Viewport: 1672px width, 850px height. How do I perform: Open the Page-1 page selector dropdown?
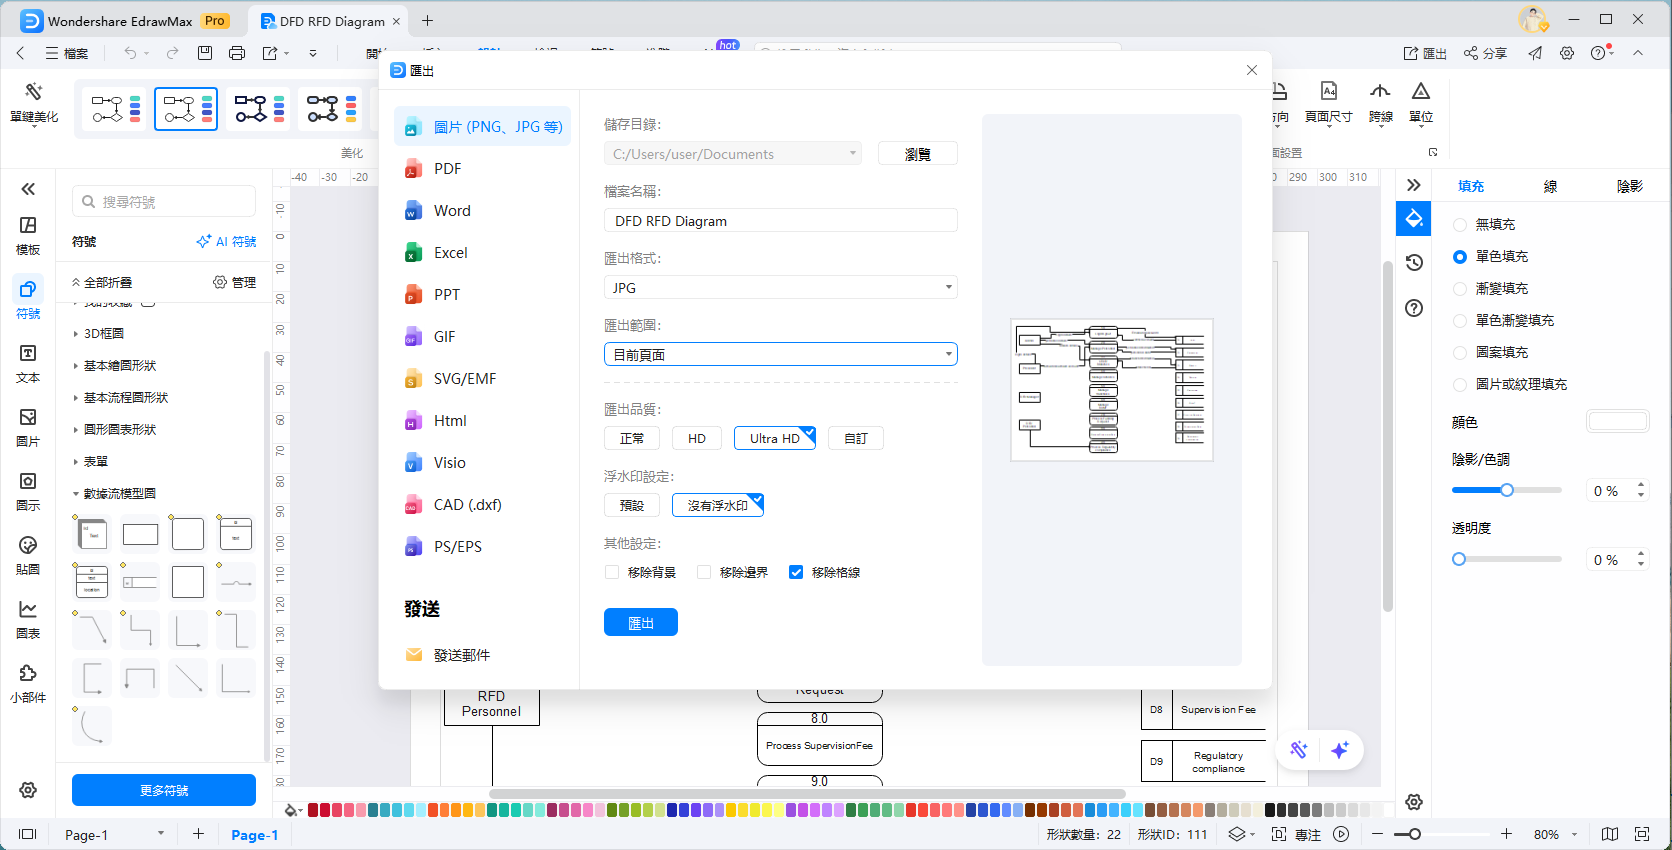(x=114, y=834)
